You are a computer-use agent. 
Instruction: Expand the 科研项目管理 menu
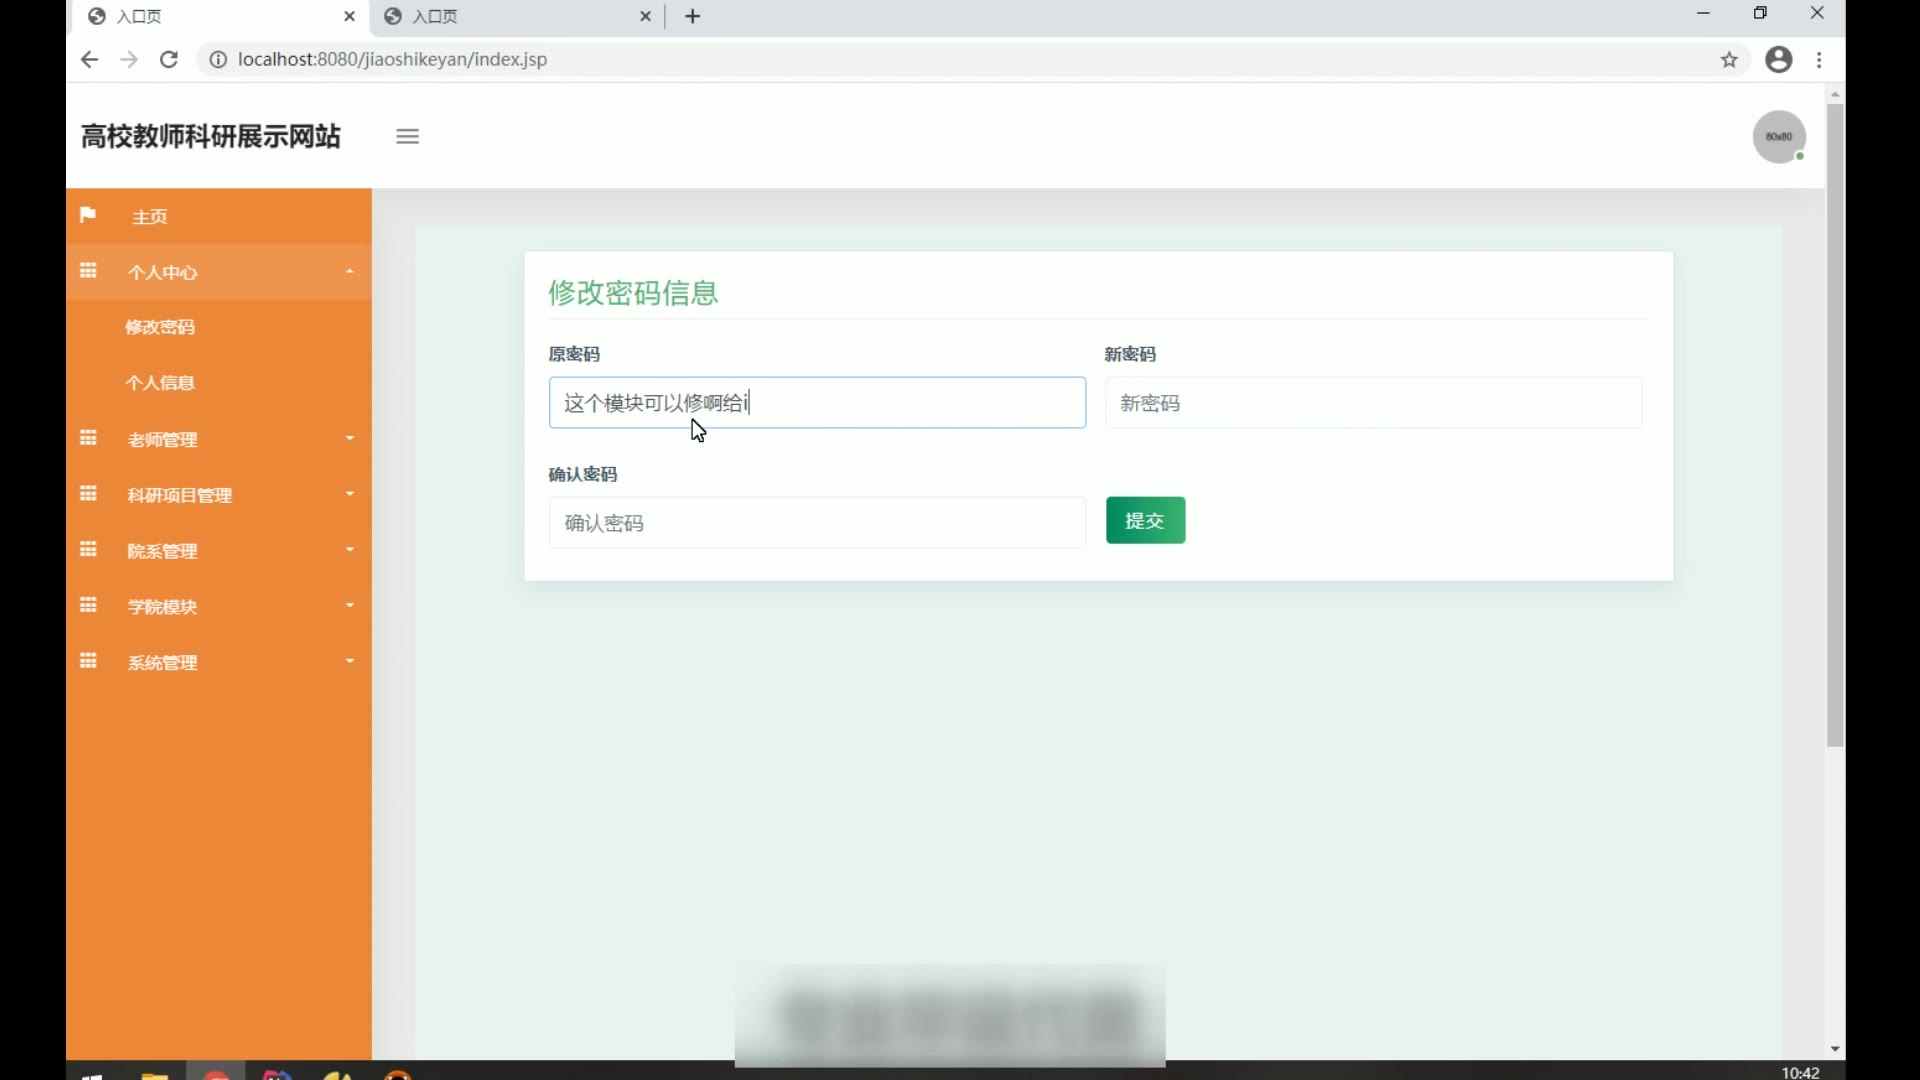click(218, 495)
